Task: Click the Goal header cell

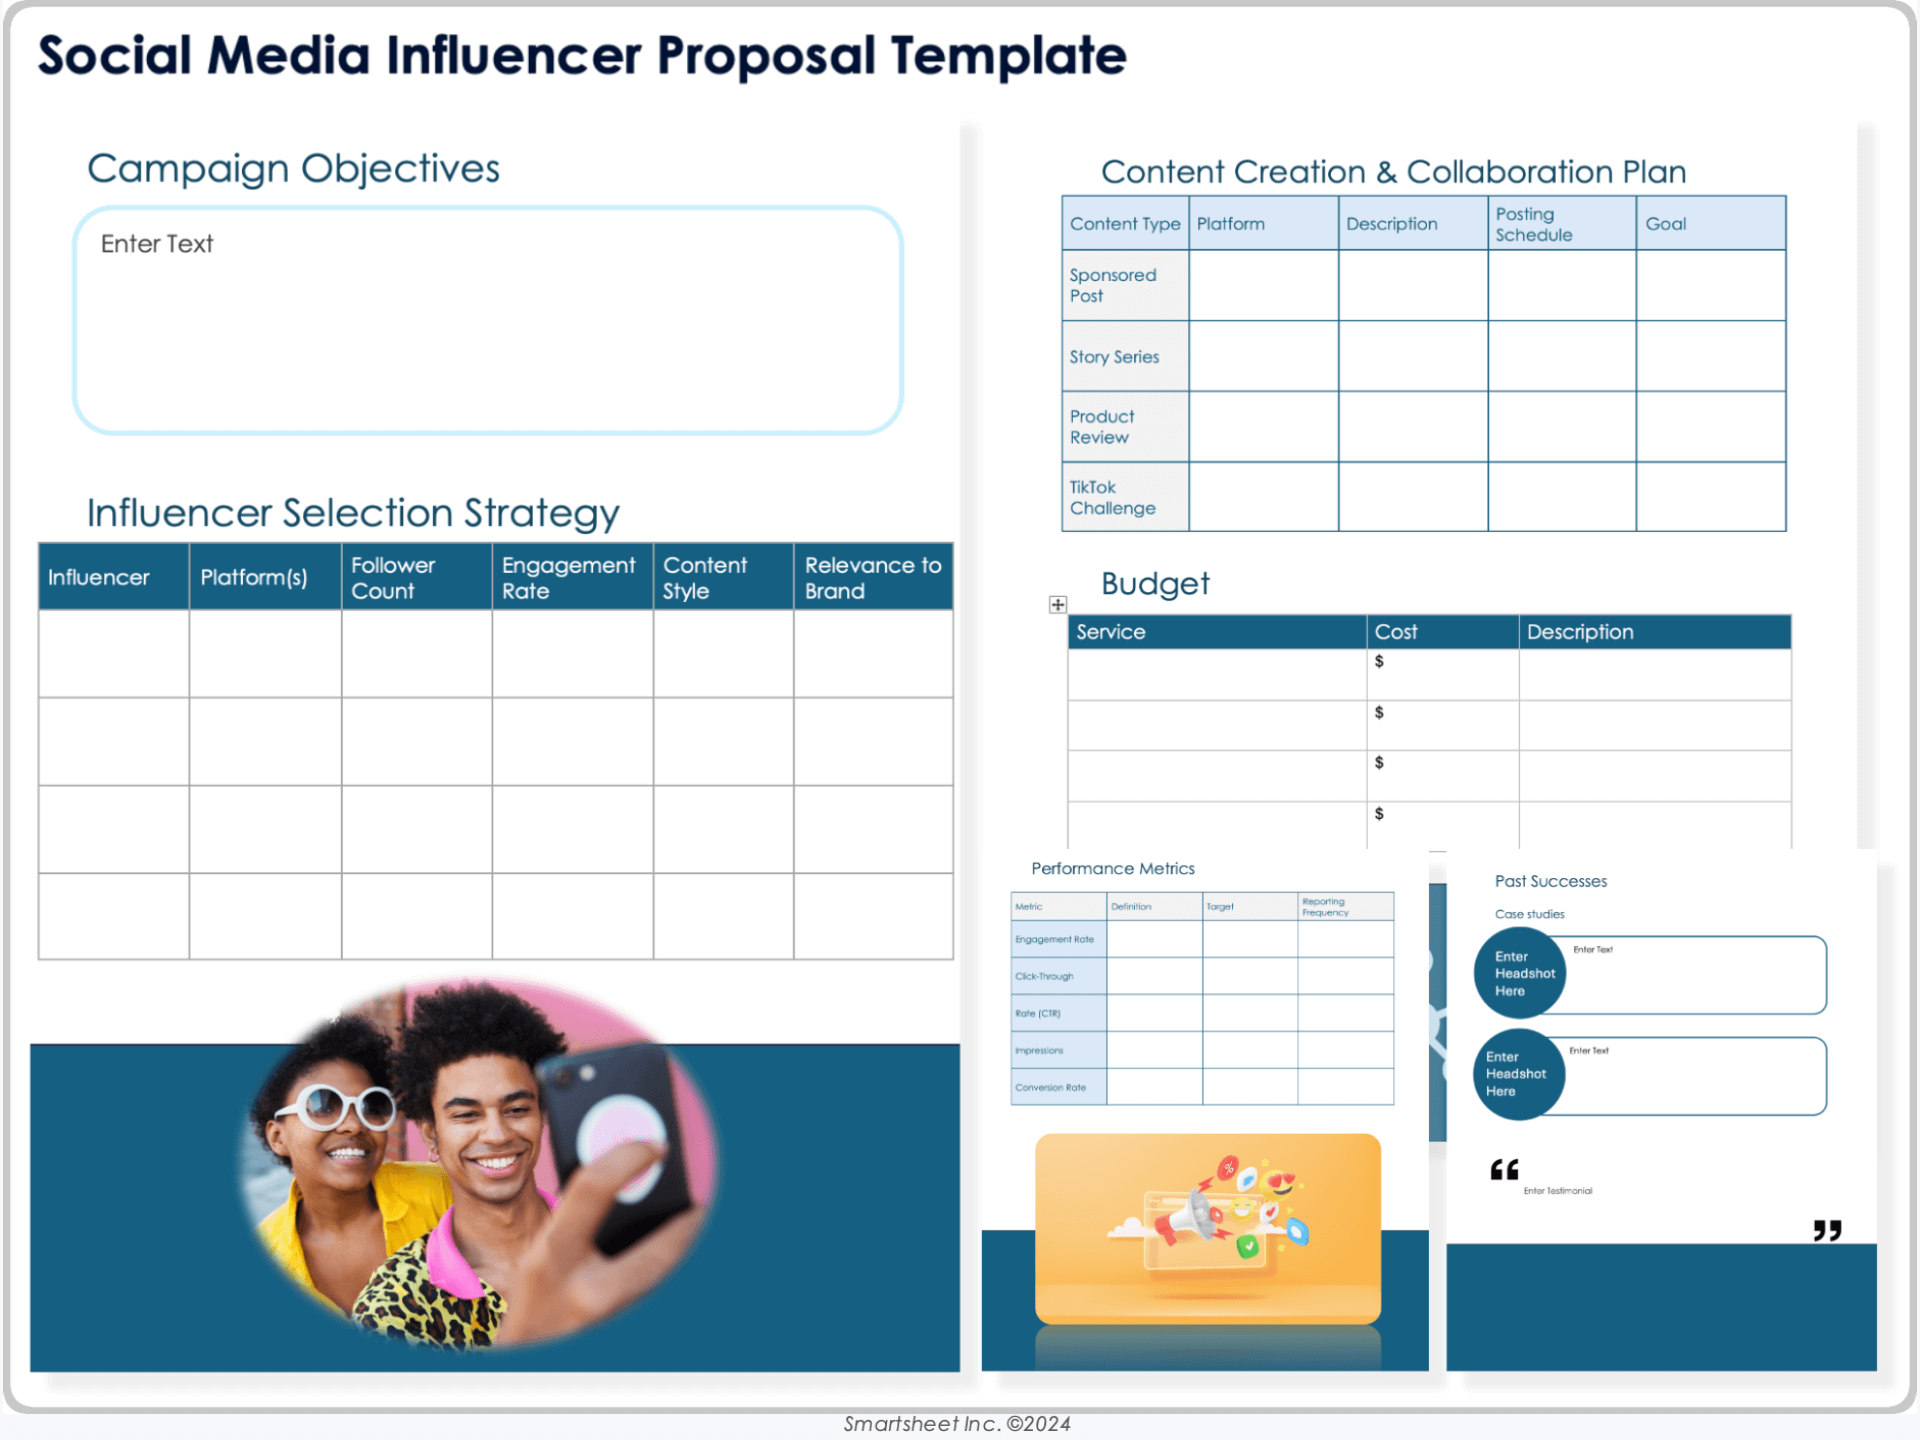Action: click(x=1711, y=223)
